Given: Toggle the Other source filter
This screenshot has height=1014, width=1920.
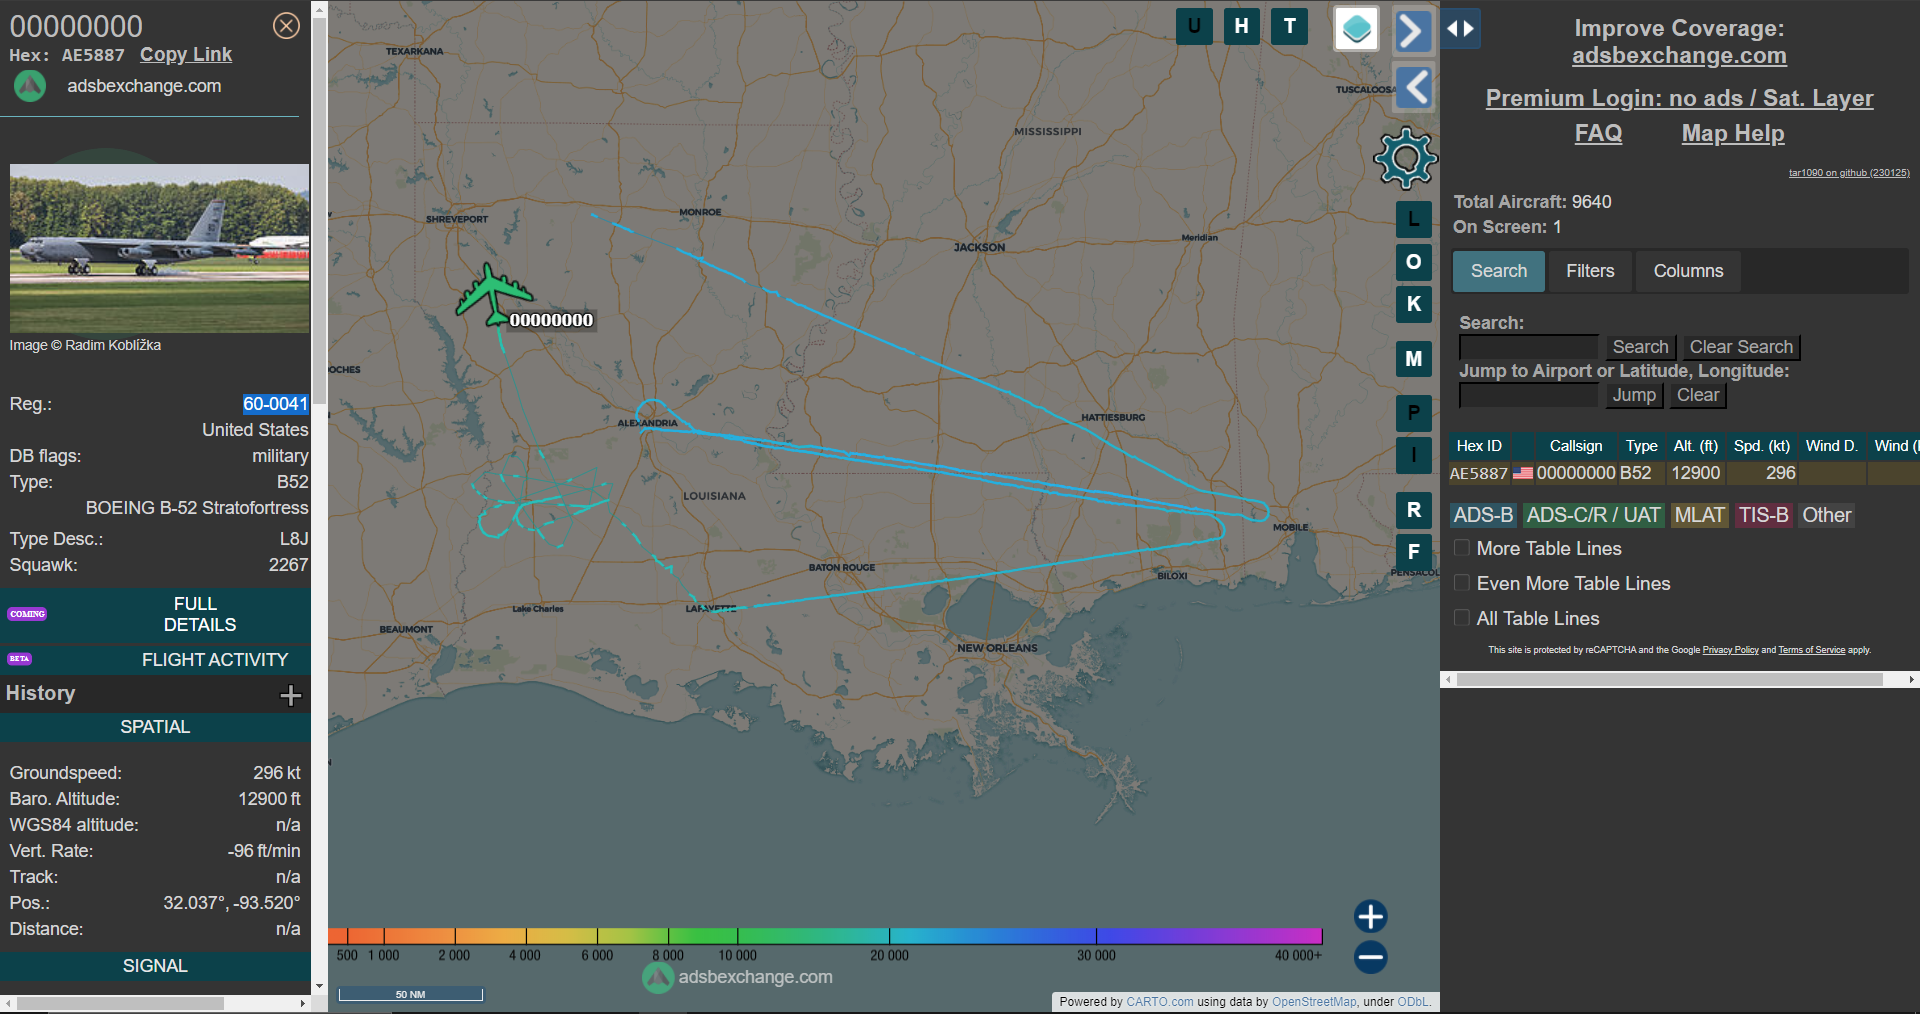Looking at the screenshot, I should [1826, 515].
